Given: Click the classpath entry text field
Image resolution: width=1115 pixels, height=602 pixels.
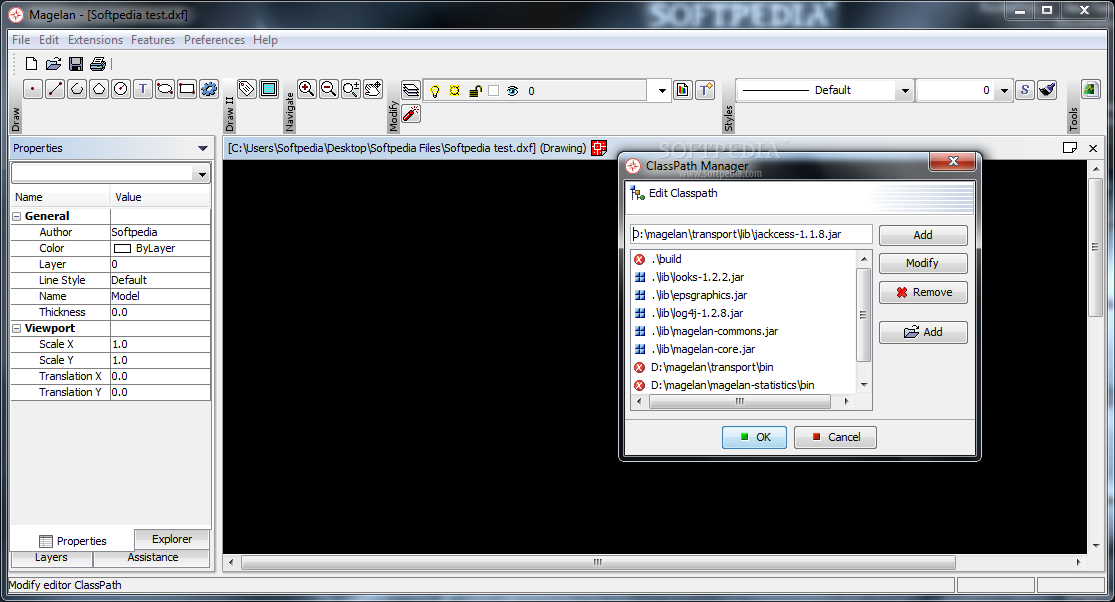Looking at the screenshot, I should [751, 235].
